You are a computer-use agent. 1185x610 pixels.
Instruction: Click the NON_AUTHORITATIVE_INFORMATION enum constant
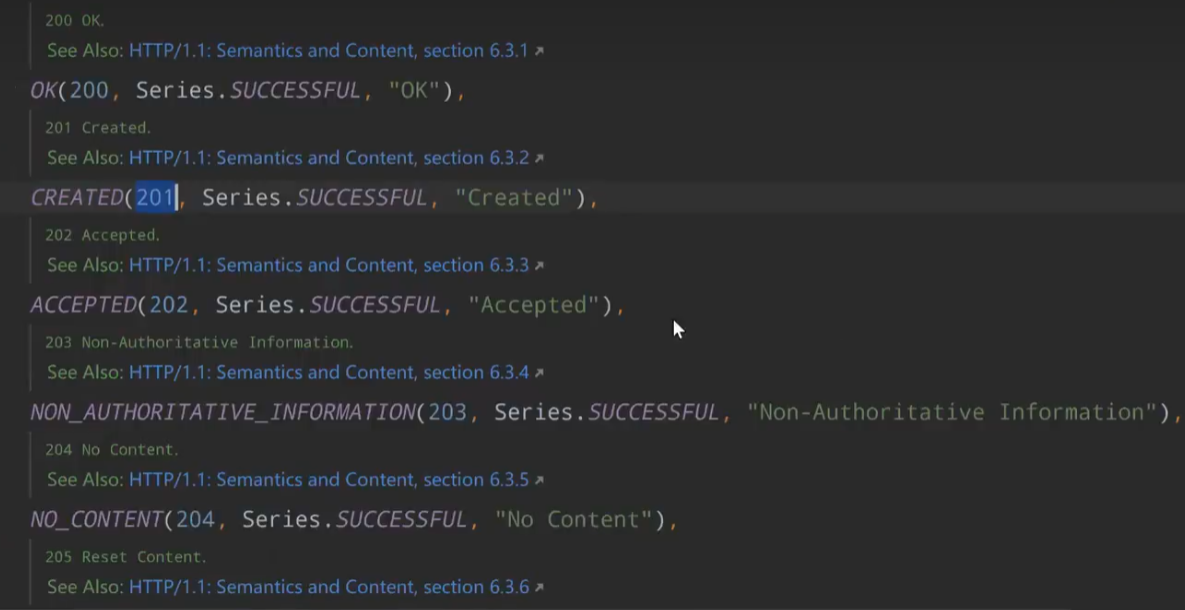(x=222, y=413)
